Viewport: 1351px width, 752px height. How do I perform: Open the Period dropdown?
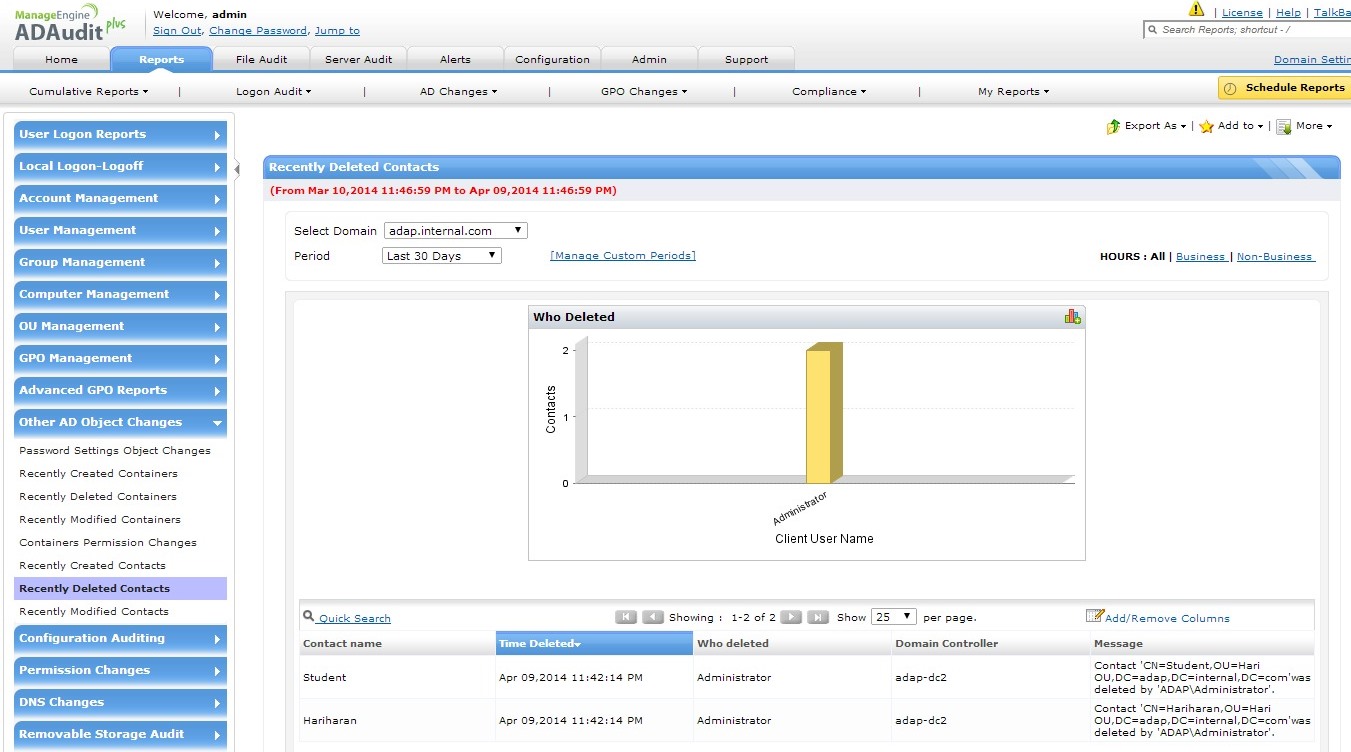pos(441,256)
